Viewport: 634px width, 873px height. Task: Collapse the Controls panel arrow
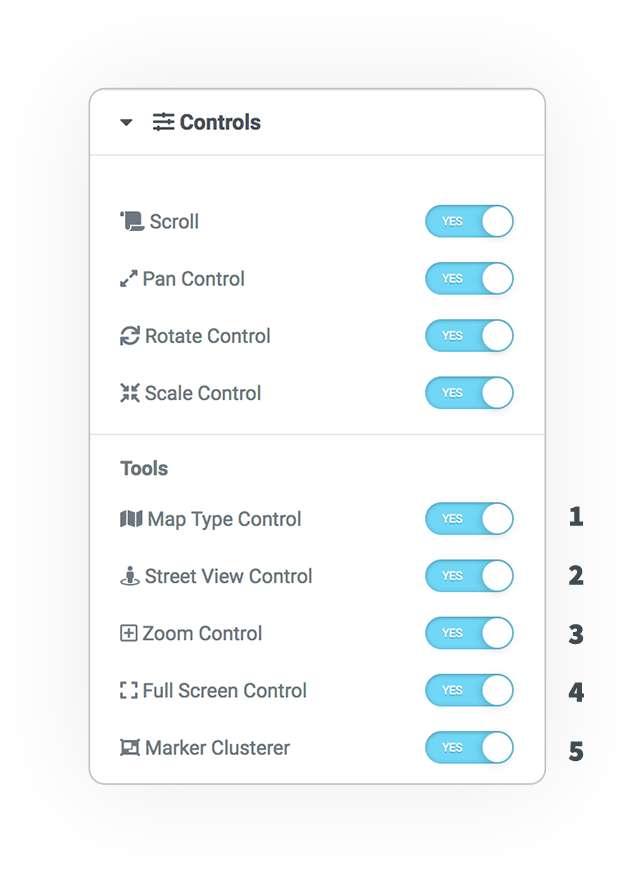click(x=126, y=122)
